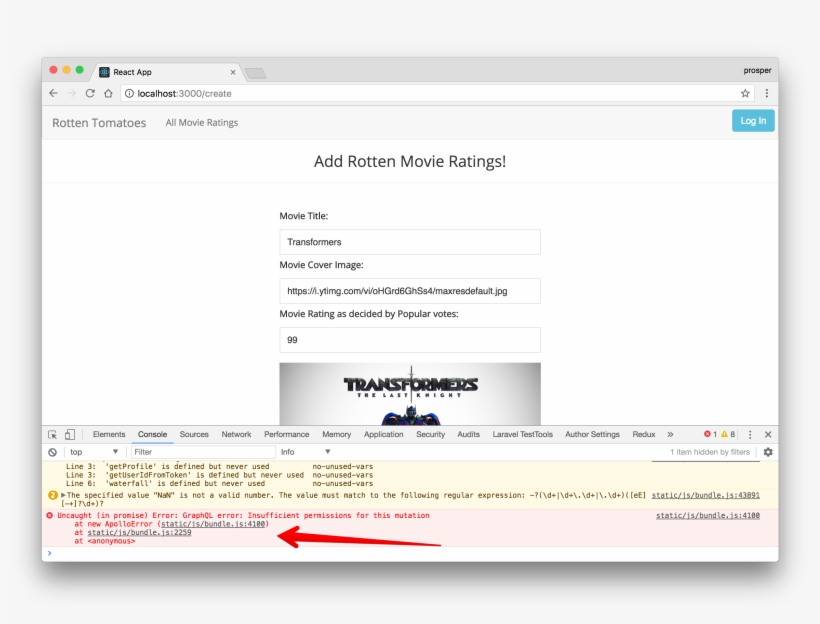This screenshot has height=624, width=820.
Task: Open the DevTools three-dot customize menu
Action: pos(750,434)
